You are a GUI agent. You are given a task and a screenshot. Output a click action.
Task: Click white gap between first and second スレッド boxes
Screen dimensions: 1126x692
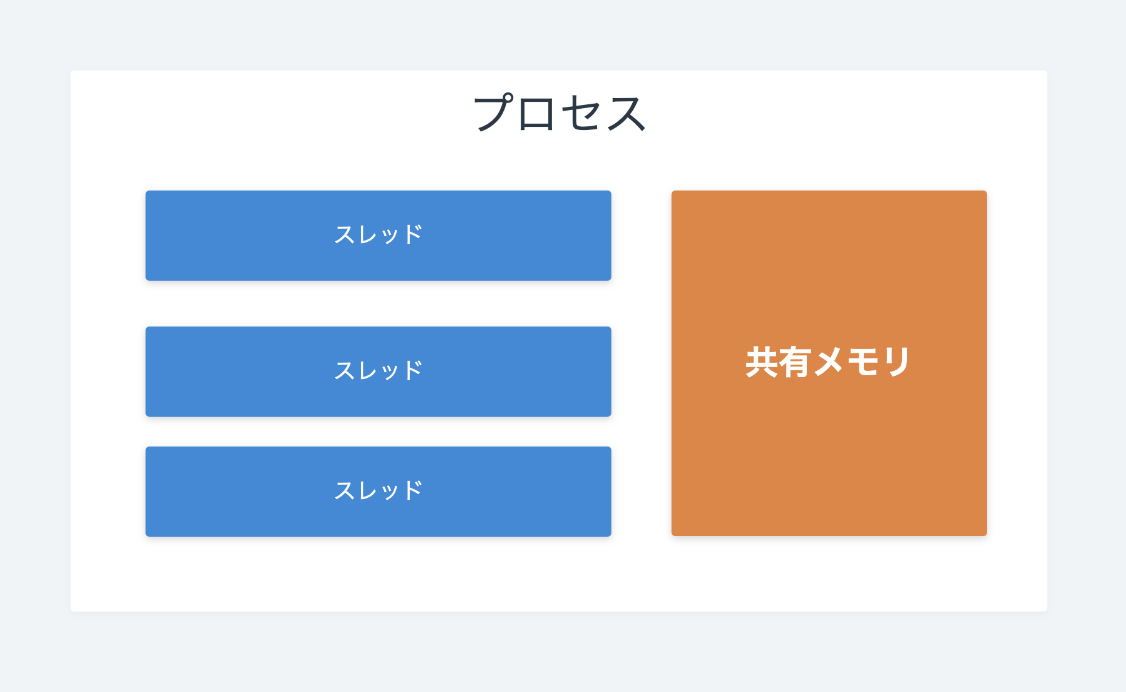[378, 304]
